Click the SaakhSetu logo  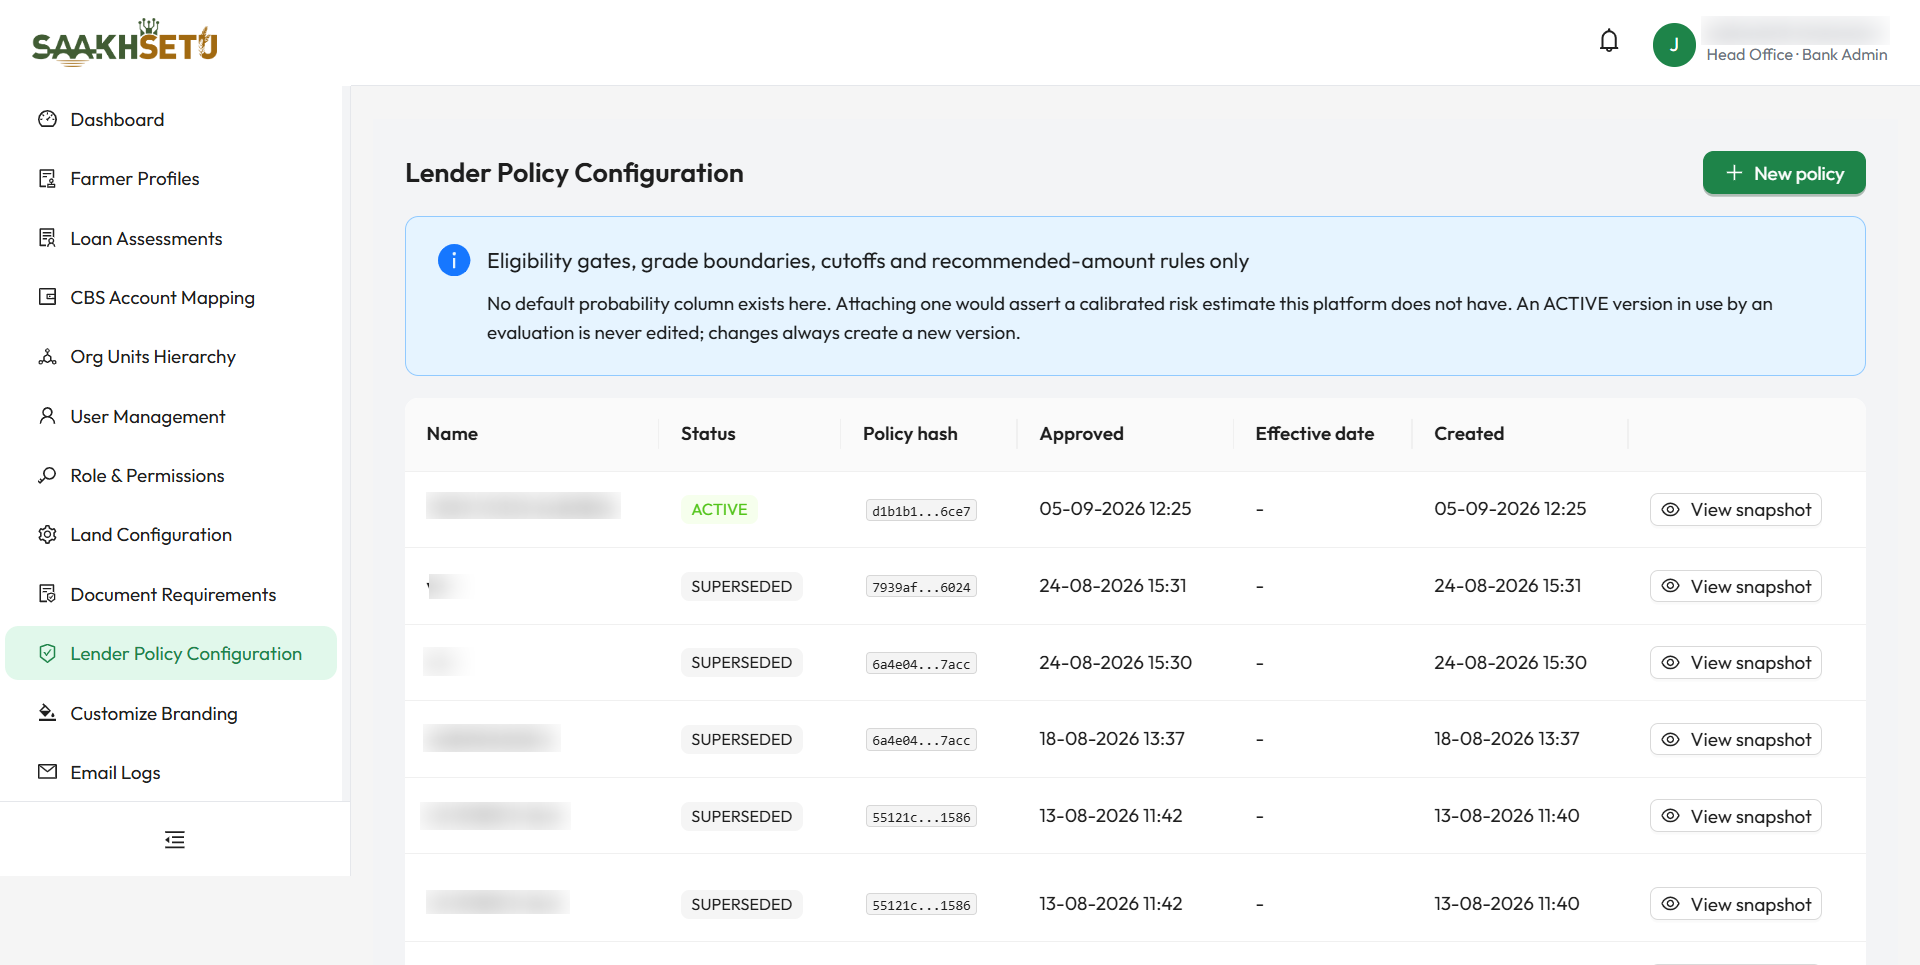(x=125, y=43)
